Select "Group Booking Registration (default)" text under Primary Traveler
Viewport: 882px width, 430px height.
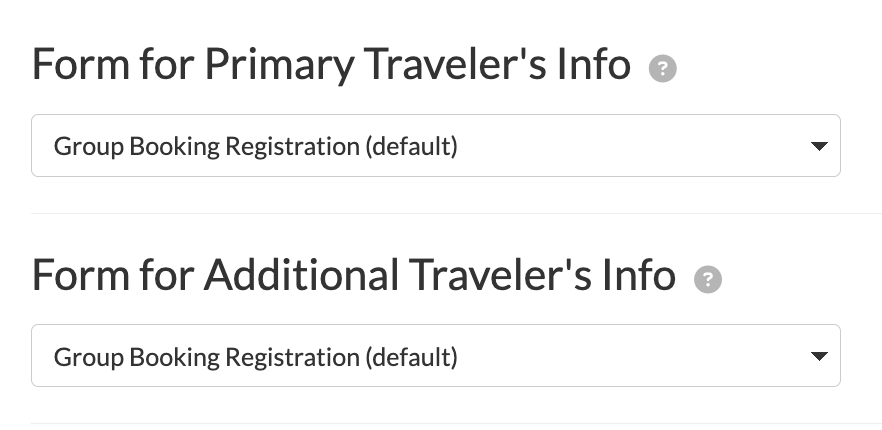(x=255, y=147)
